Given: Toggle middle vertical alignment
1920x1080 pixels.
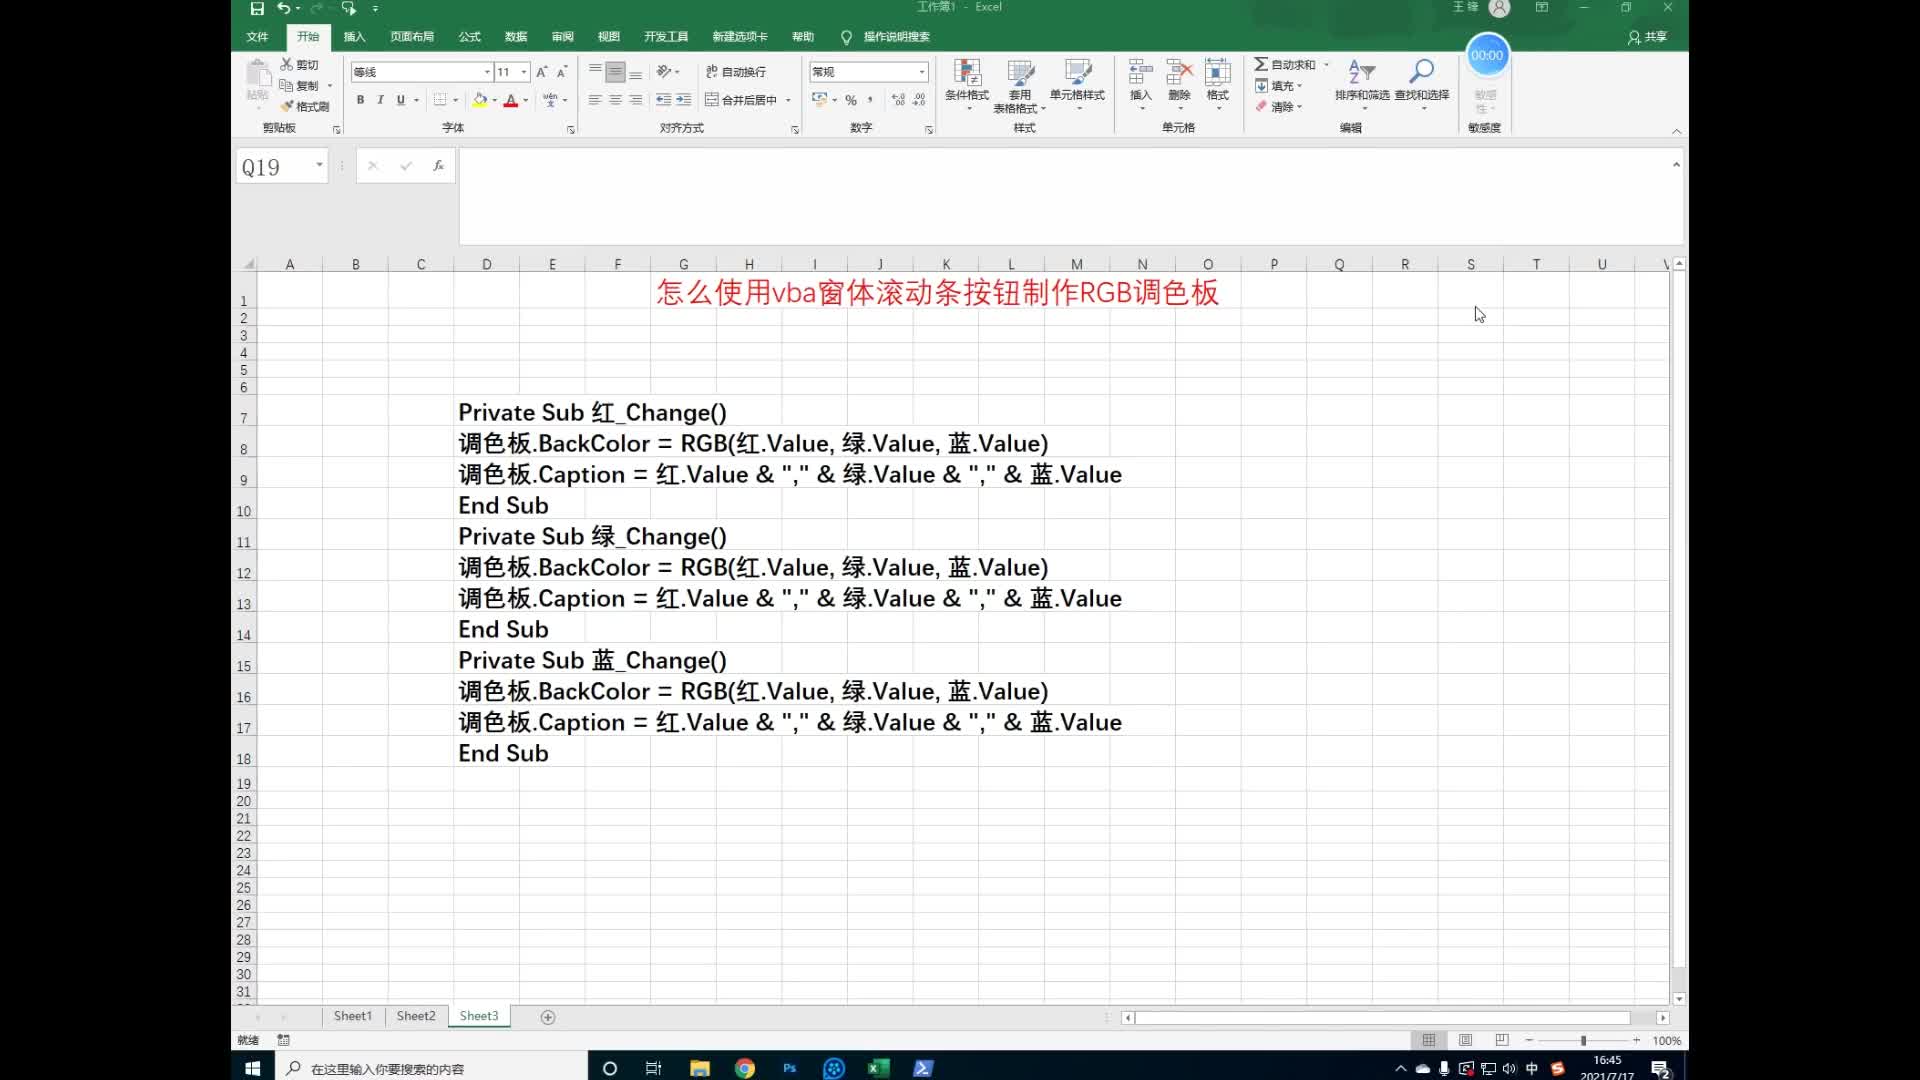Looking at the screenshot, I should tap(615, 72).
